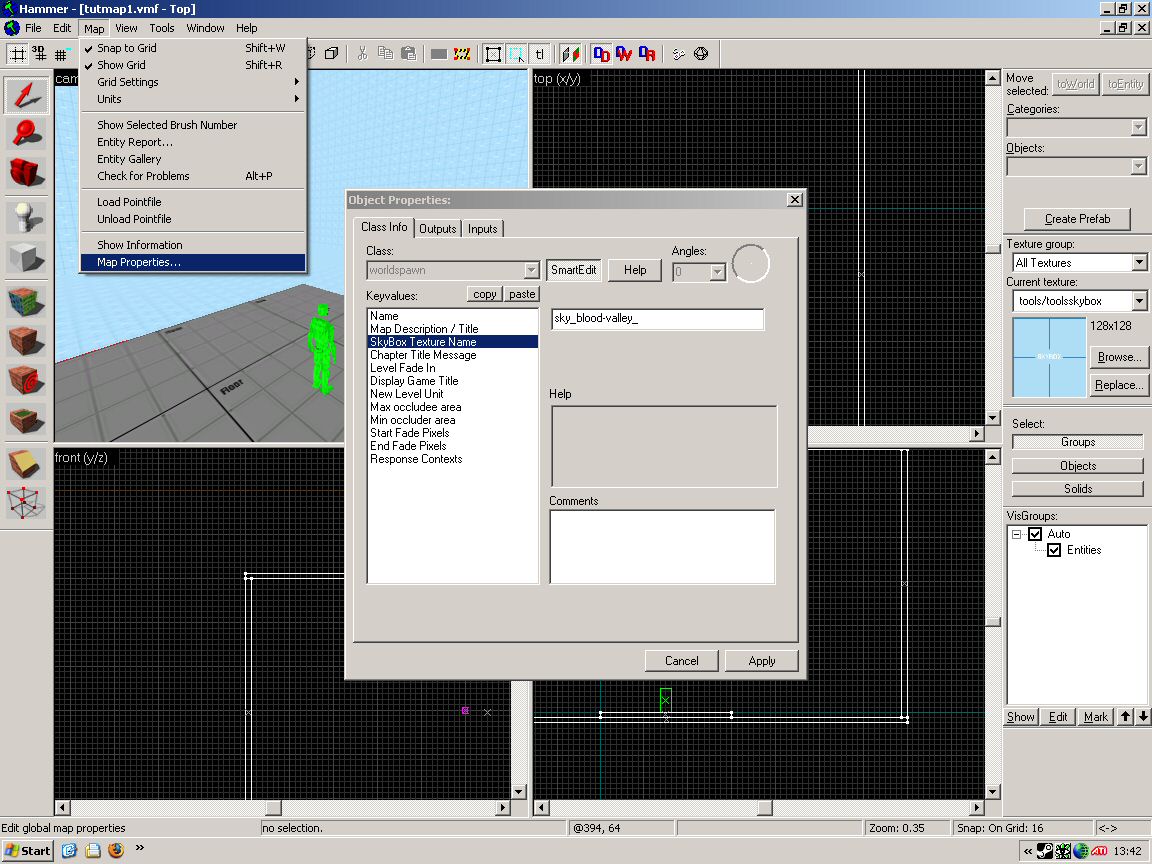Open Firefox from the quick launch bar
1152x864 pixels.
tap(116, 850)
